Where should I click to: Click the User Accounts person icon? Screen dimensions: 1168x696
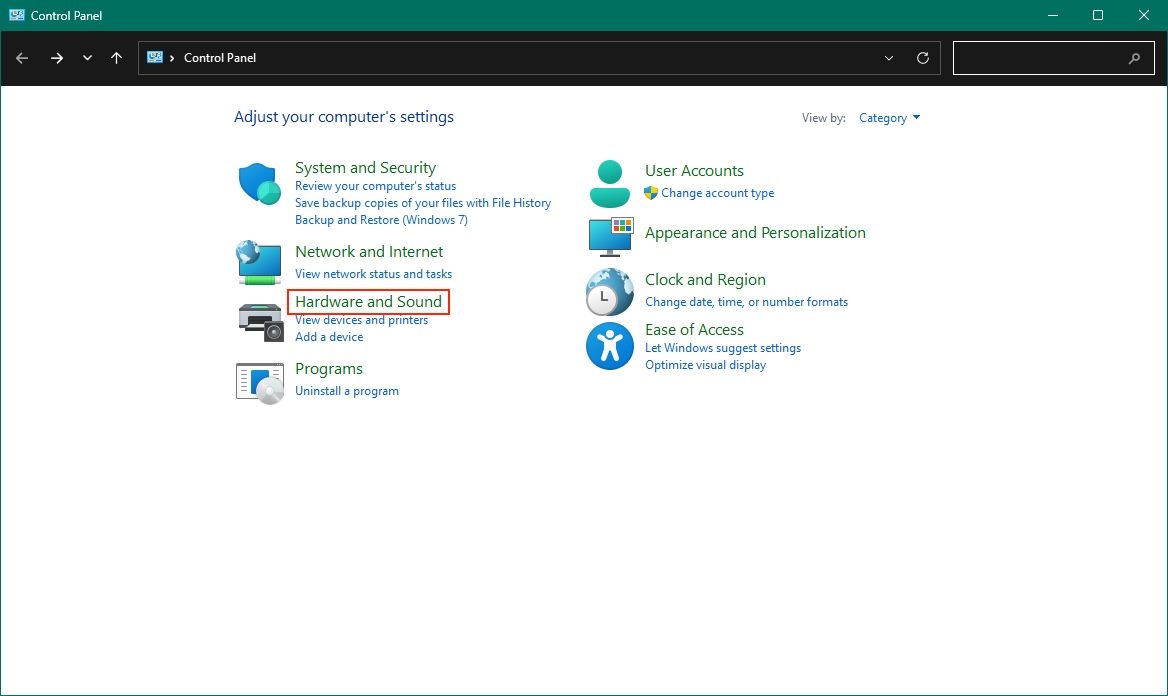click(610, 183)
